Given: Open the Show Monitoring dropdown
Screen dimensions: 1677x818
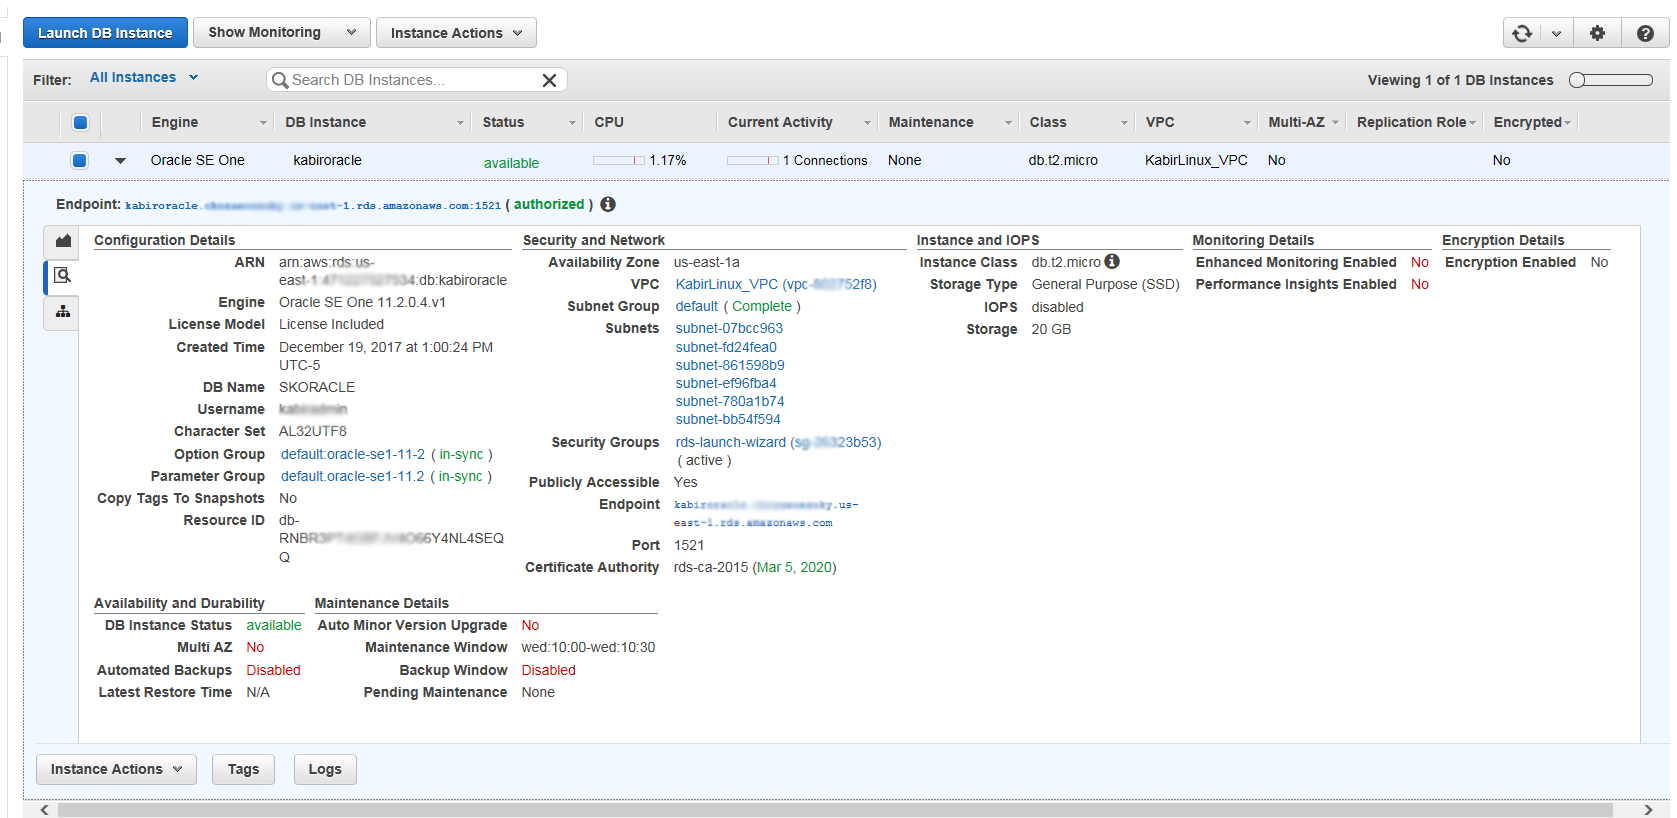Looking at the screenshot, I should pos(282,32).
